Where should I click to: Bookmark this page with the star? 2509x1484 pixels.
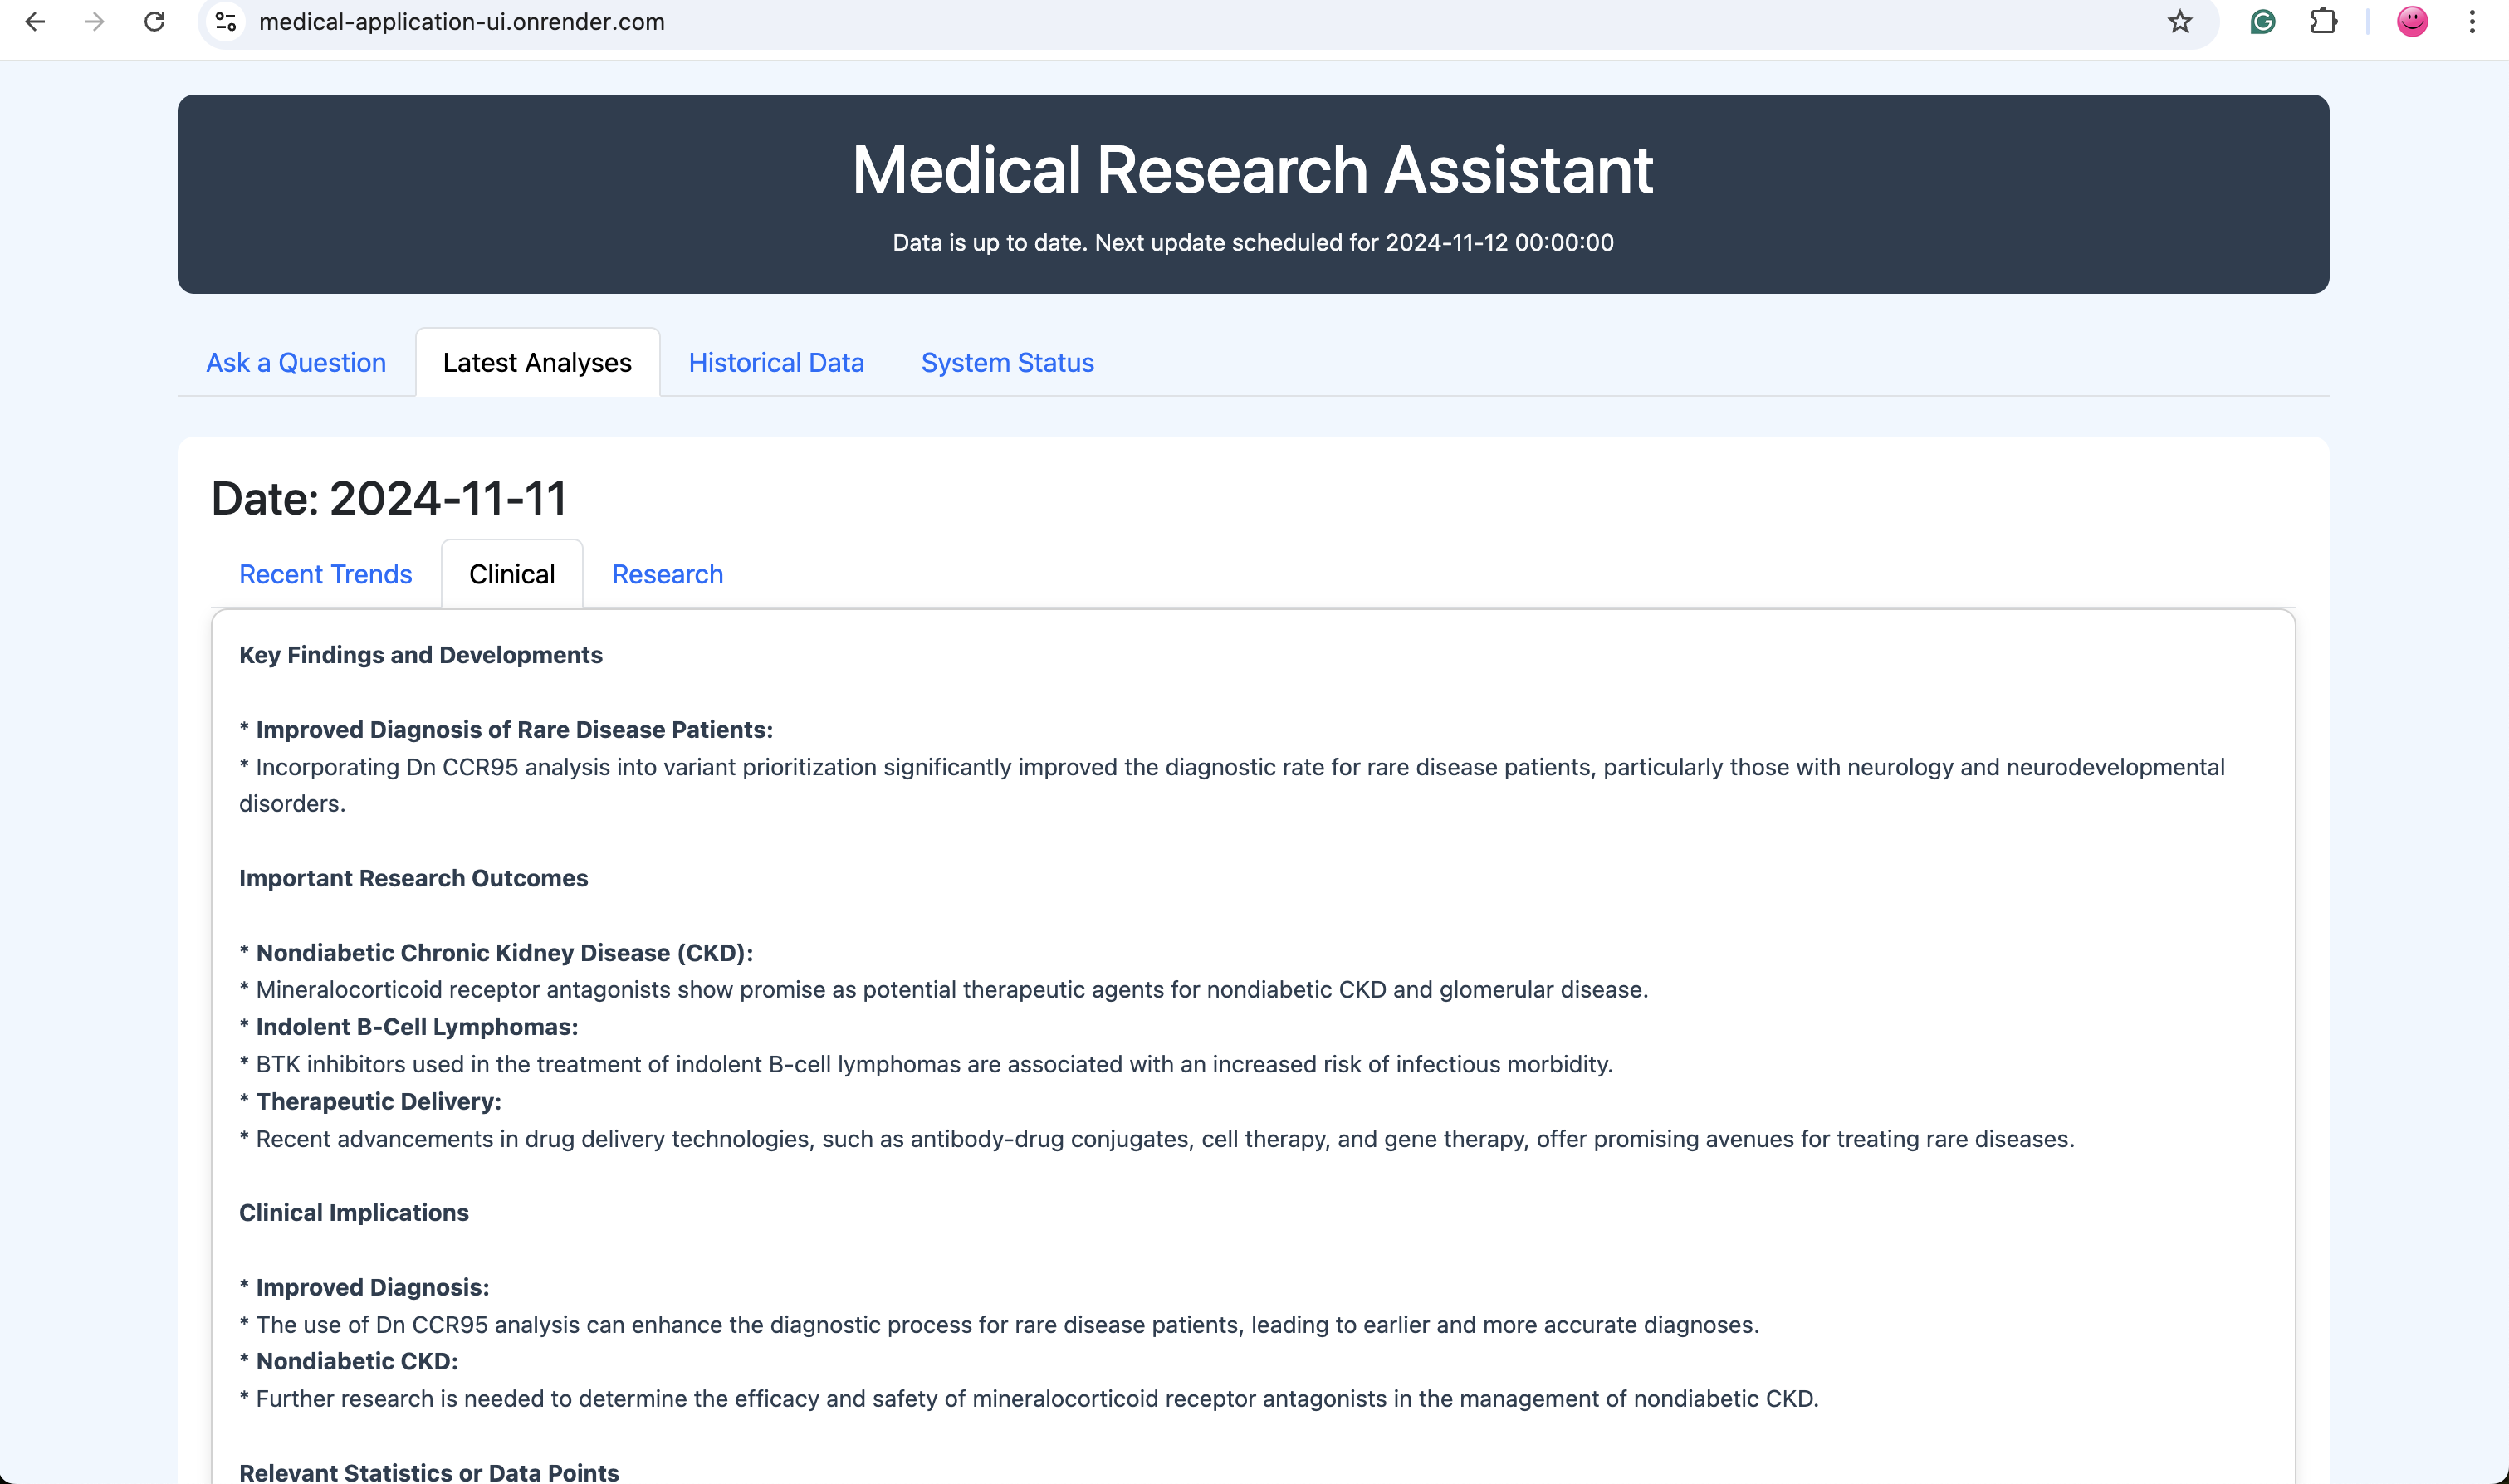point(2180,22)
